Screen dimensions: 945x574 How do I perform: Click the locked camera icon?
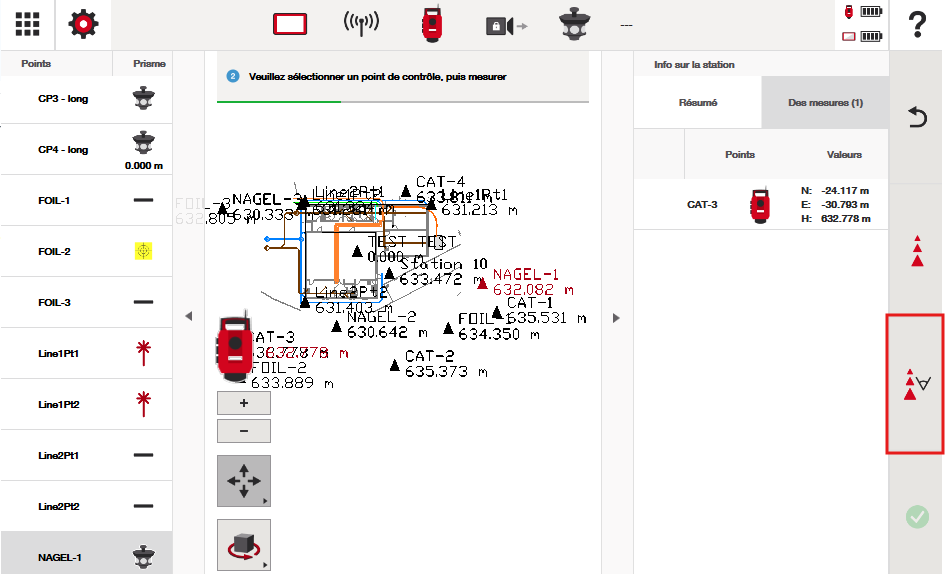[506, 26]
